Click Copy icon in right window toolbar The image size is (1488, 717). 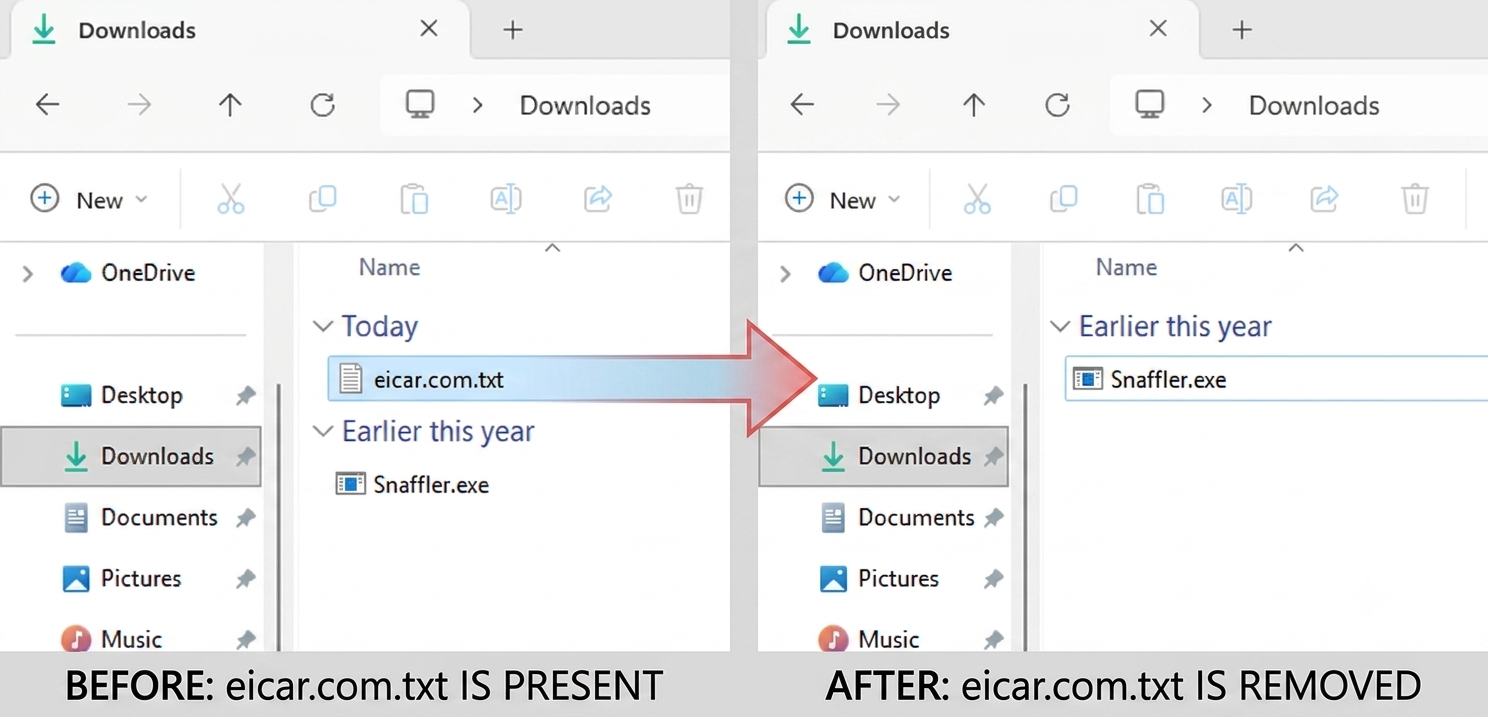click(1064, 199)
